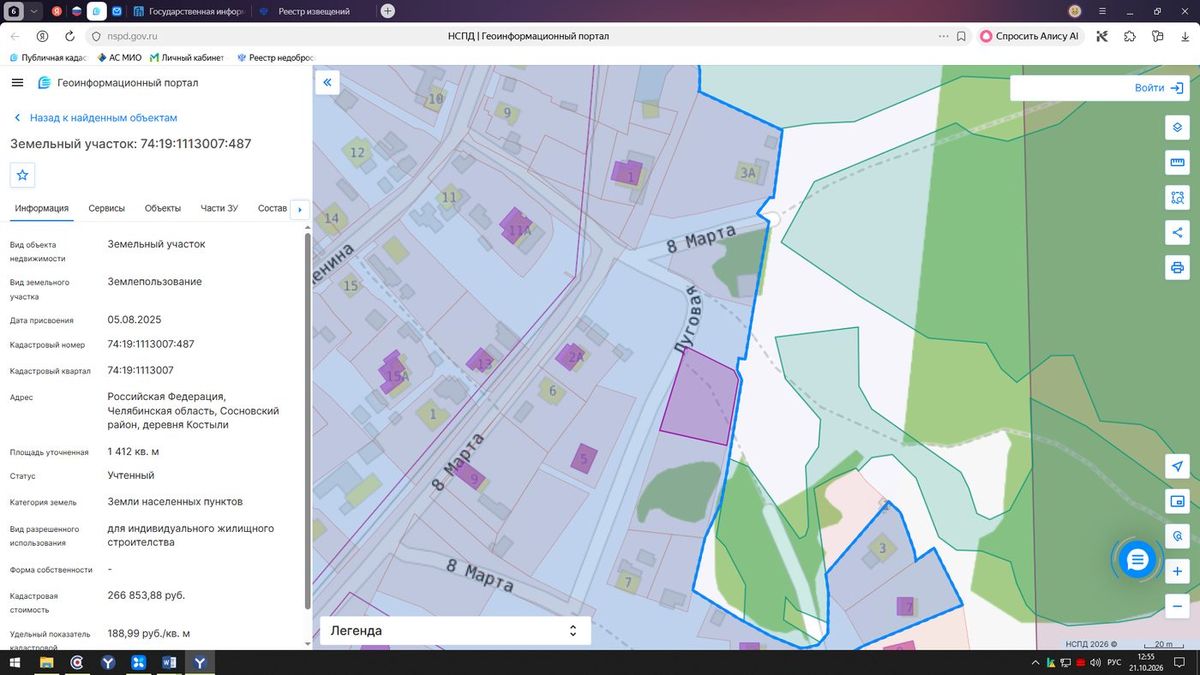This screenshot has height=675, width=1200.
Task: Zoom in on the map
Action: (x=1177, y=572)
